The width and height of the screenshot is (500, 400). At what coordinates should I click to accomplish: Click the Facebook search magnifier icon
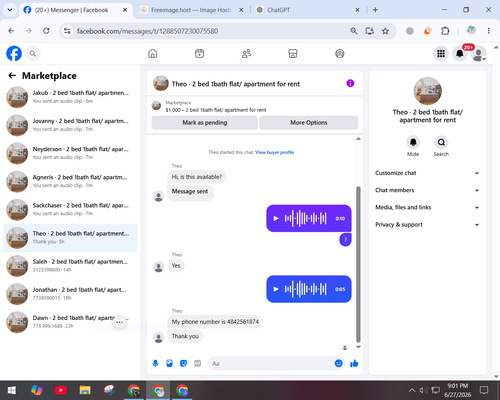click(x=33, y=53)
